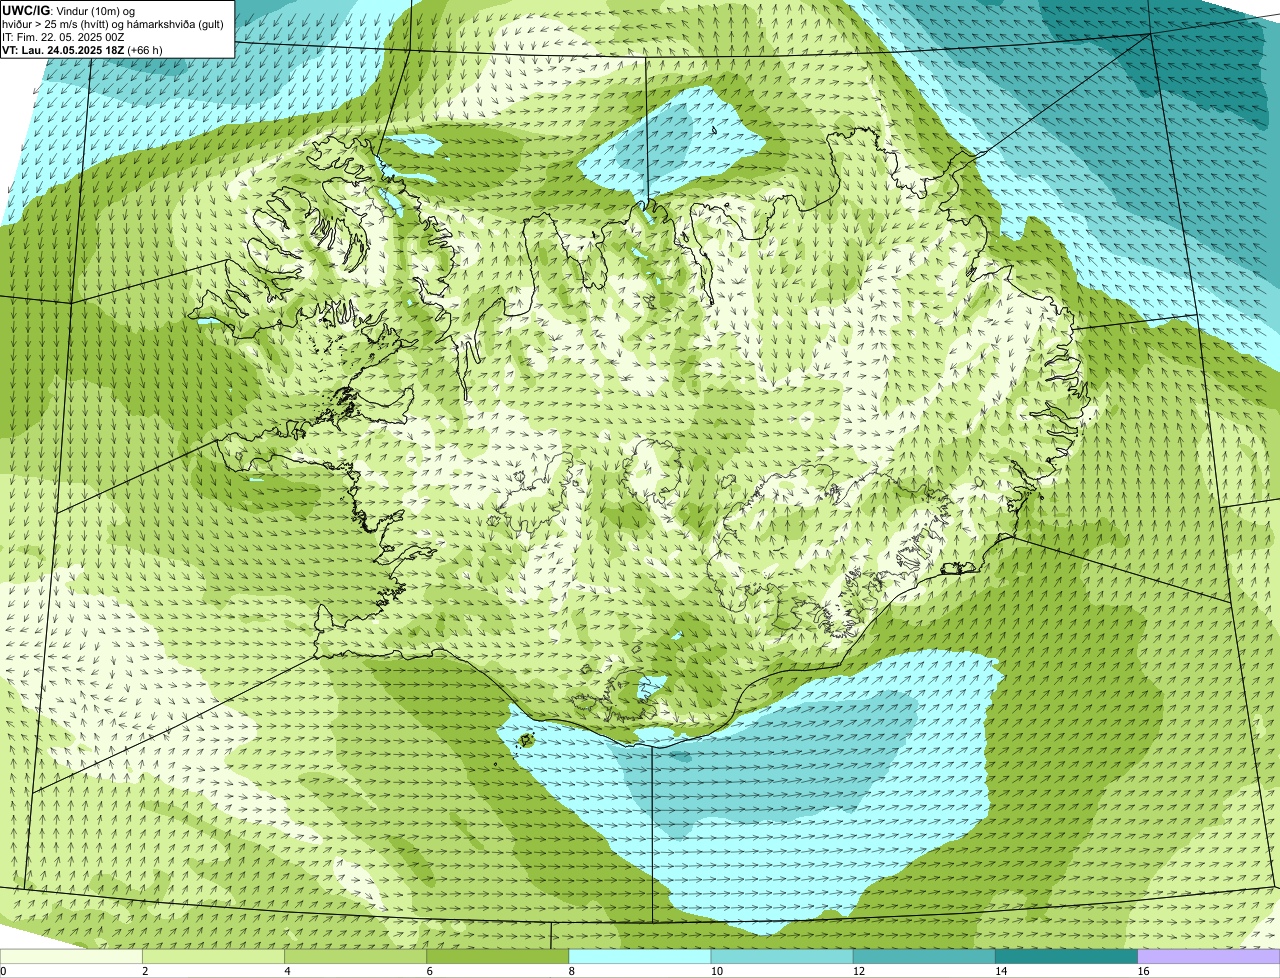The image size is (1280, 978).
Task: Click the light green 2–4 m/s scale segment
Action: [x=214, y=956]
